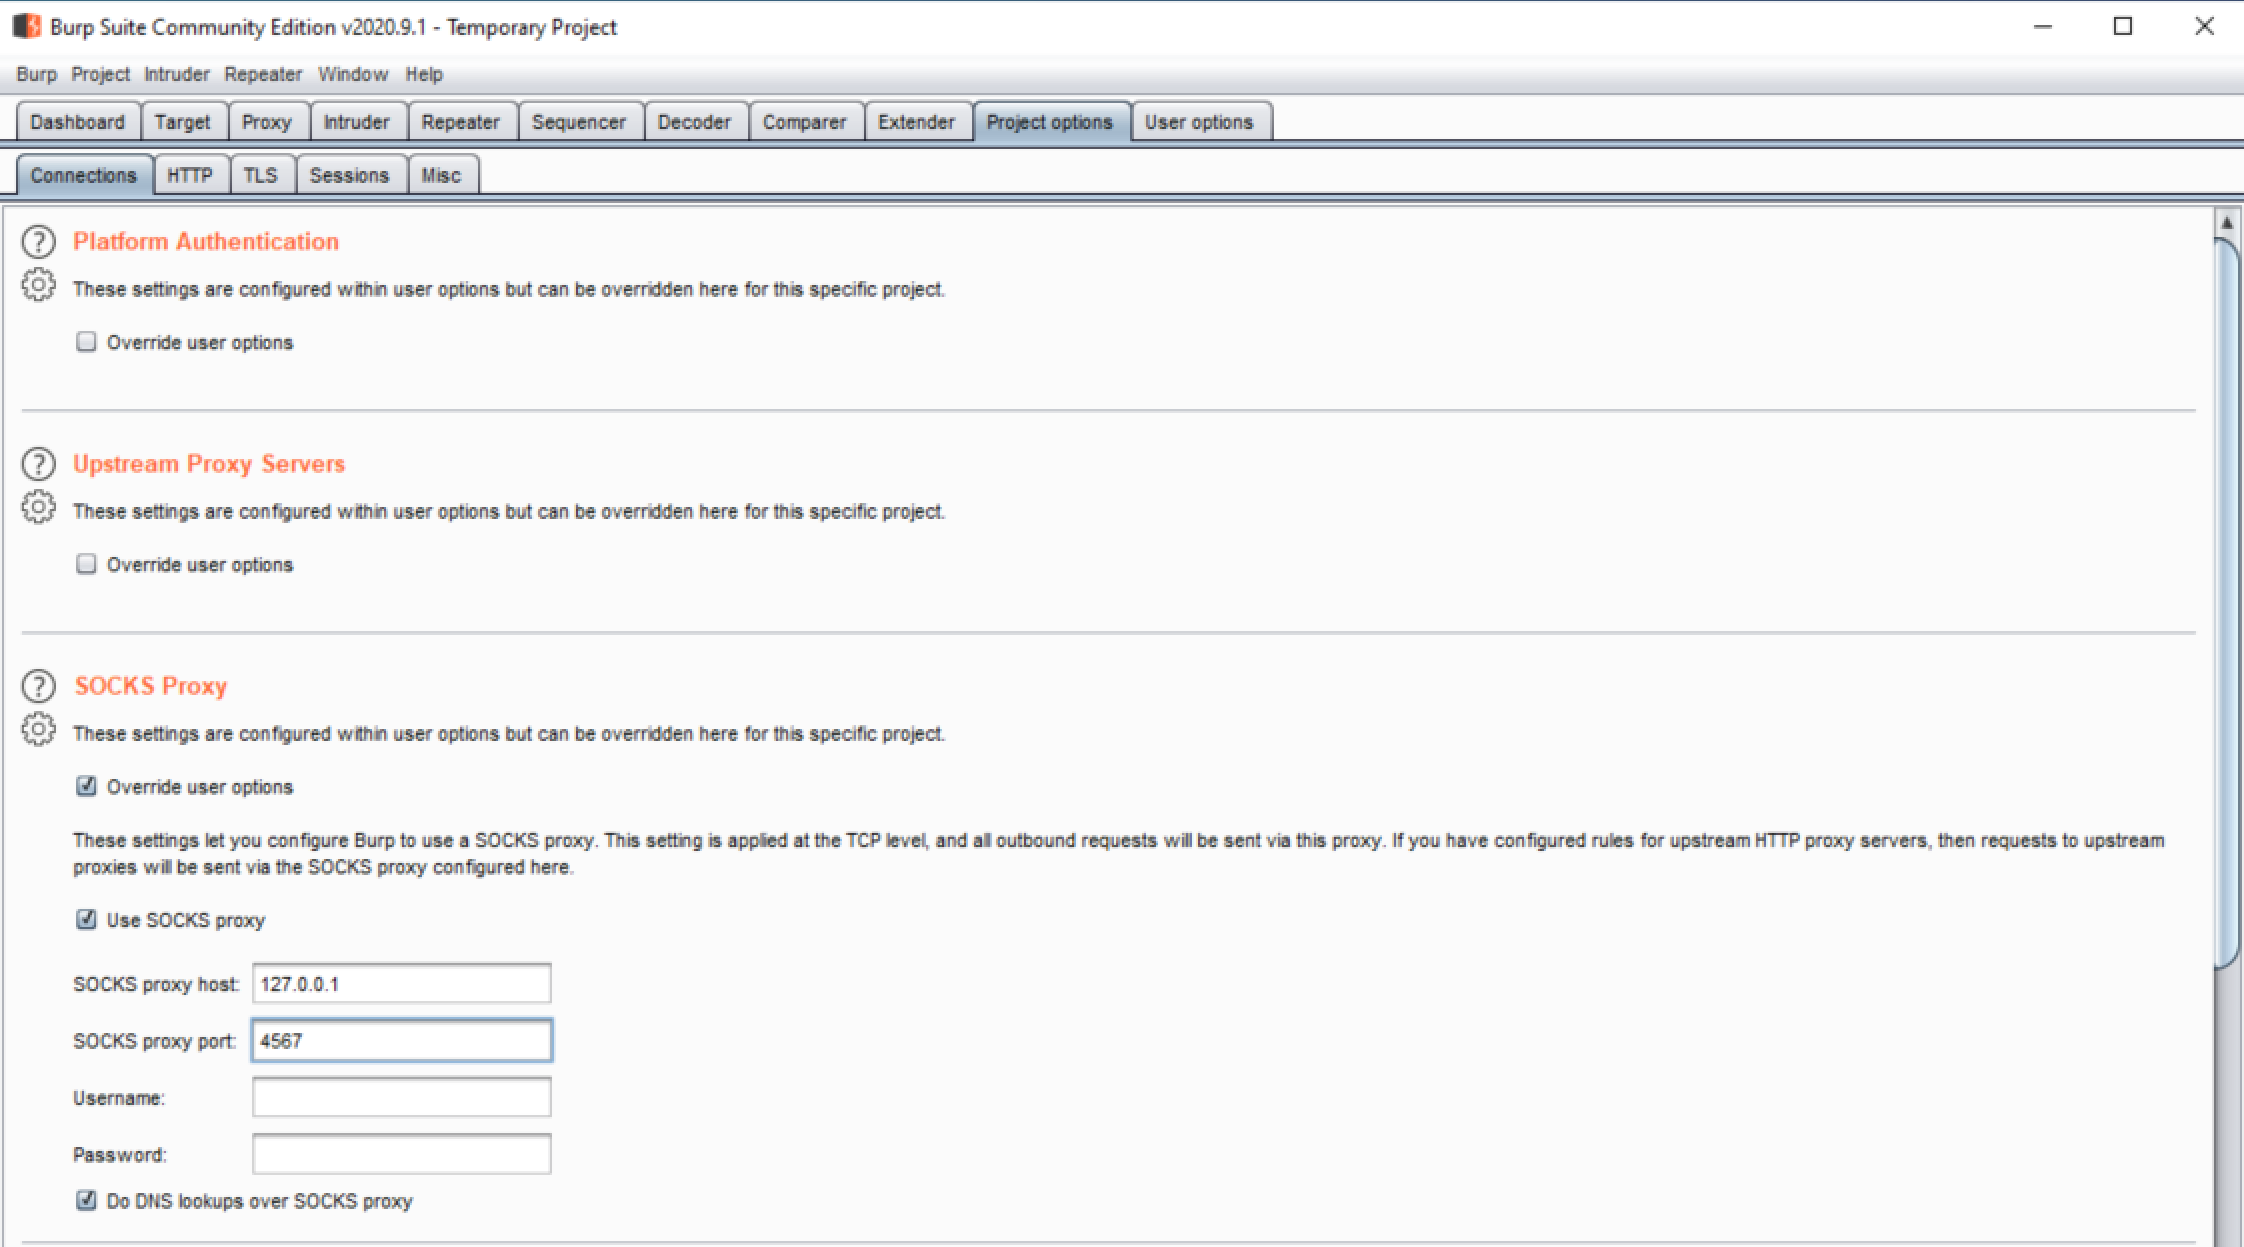Enable Override user options for Platform Authentication
The width and height of the screenshot is (2244, 1247).
coord(86,342)
